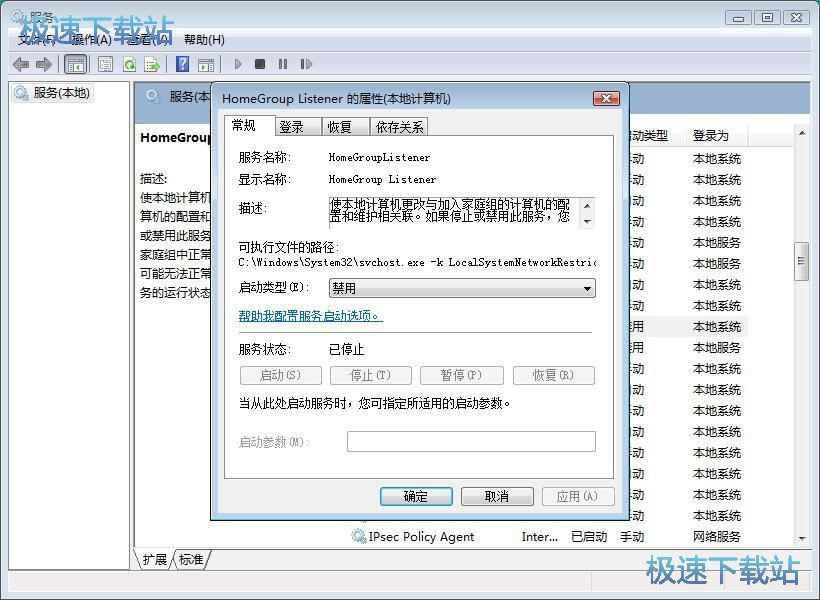This screenshot has width=820, height=600.
Task: Open the 操作(A) menu
Action: (x=91, y=40)
